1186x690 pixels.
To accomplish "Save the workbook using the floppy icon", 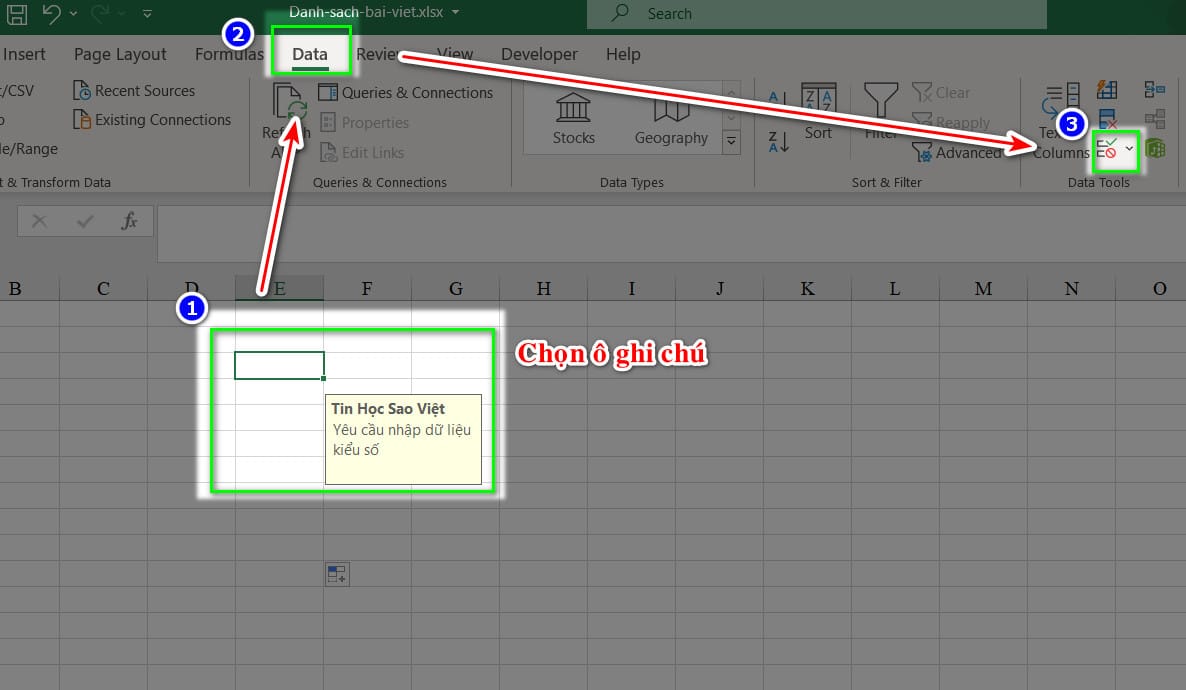I will (17, 13).
